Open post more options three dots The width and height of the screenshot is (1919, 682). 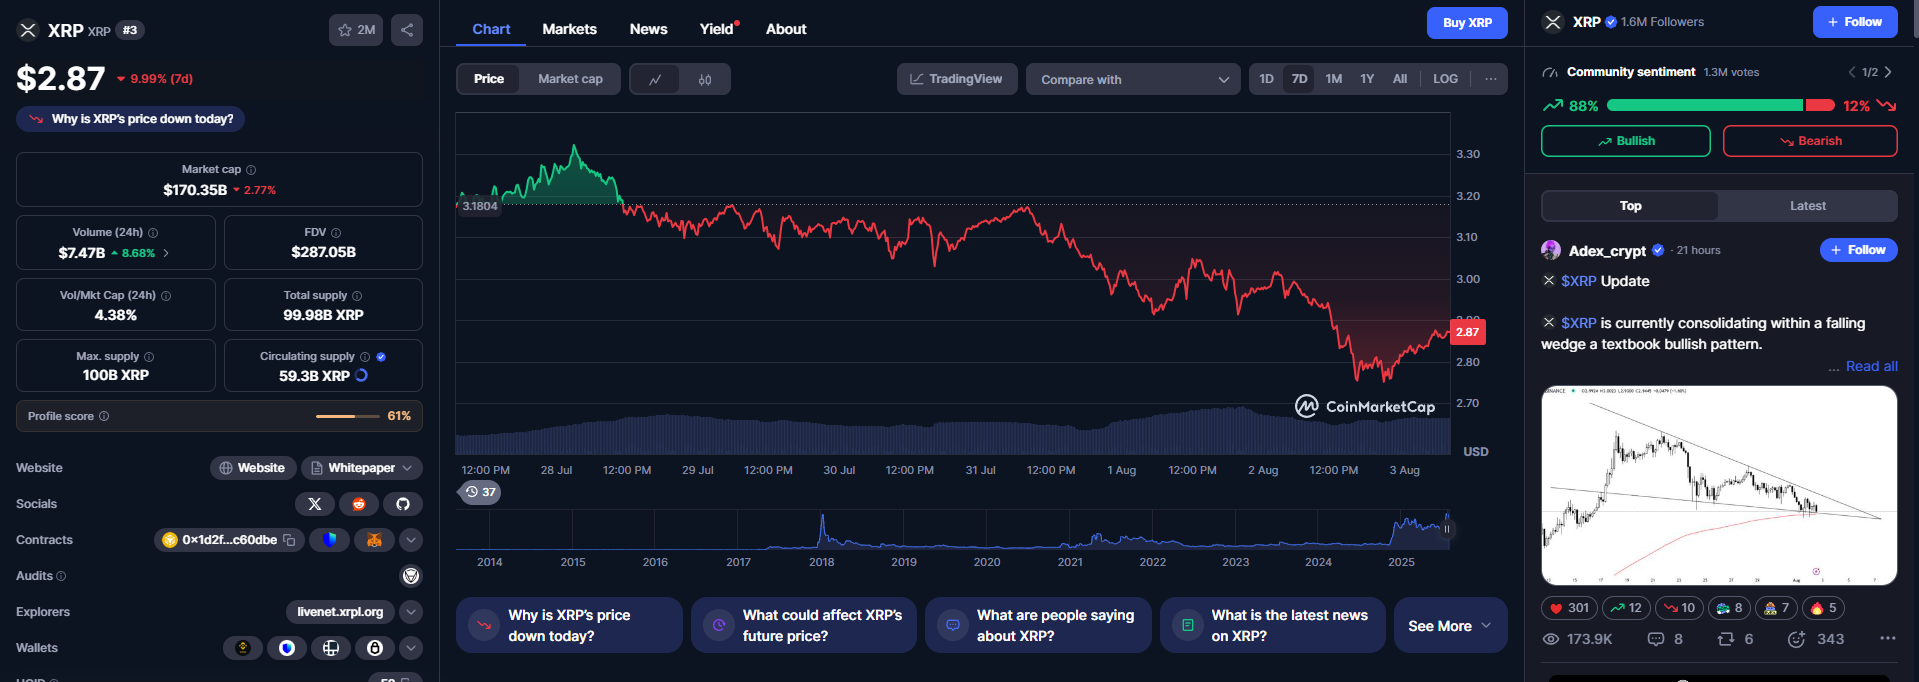coord(1888,638)
